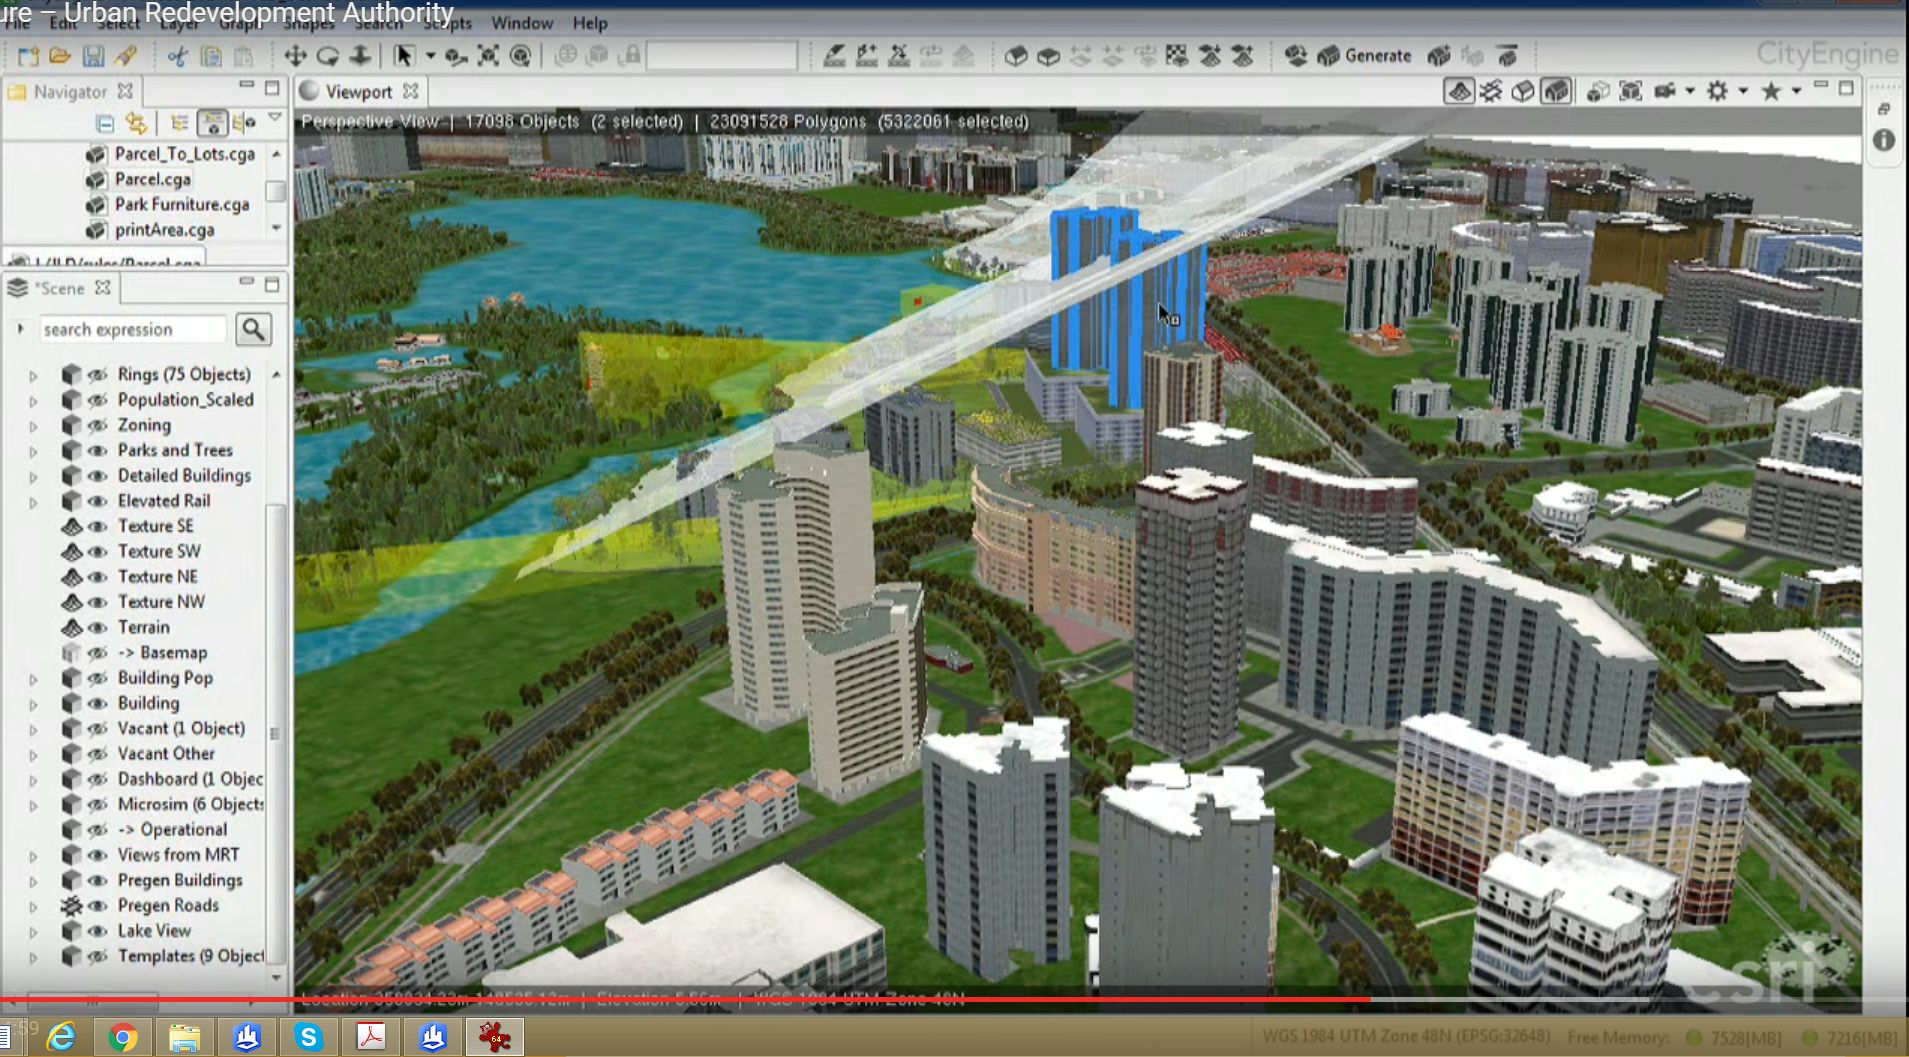Open Google Chrome from the taskbar
Screen dimensions: 1909x1057
(x=123, y=1037)
